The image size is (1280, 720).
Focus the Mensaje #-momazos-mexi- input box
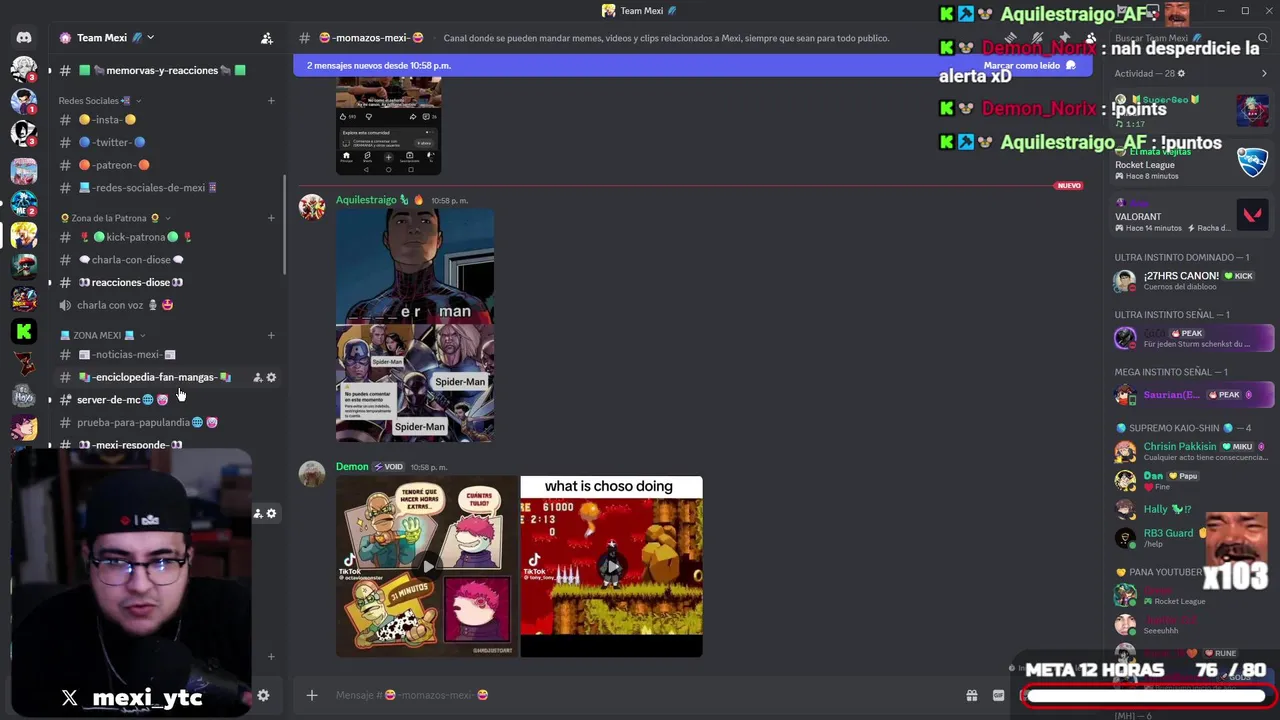point(640,695)
